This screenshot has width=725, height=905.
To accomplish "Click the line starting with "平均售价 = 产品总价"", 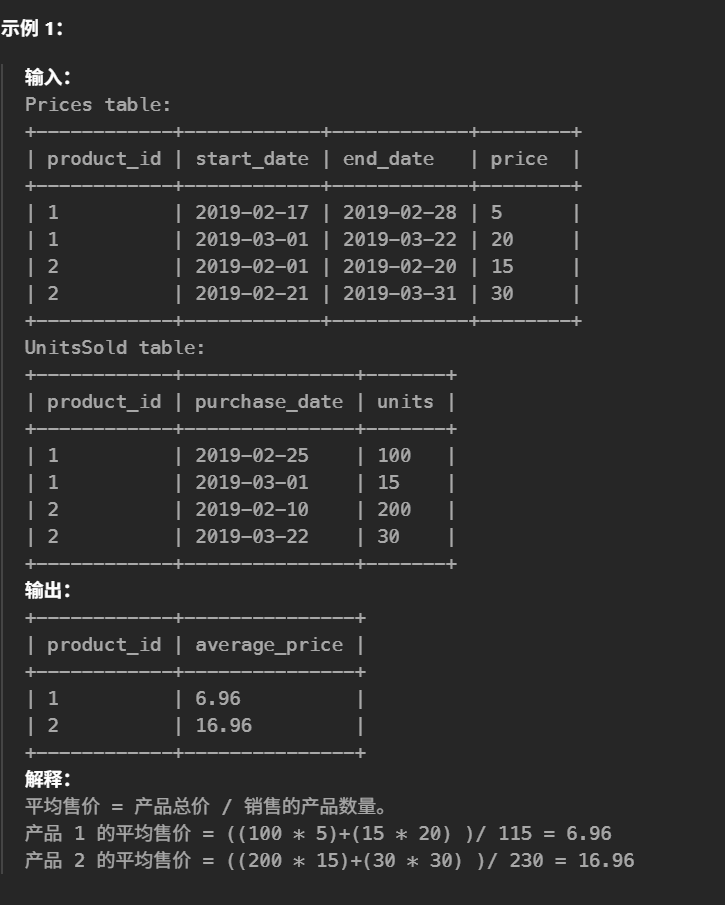I will pyautogui.click(x=206, y=806).
